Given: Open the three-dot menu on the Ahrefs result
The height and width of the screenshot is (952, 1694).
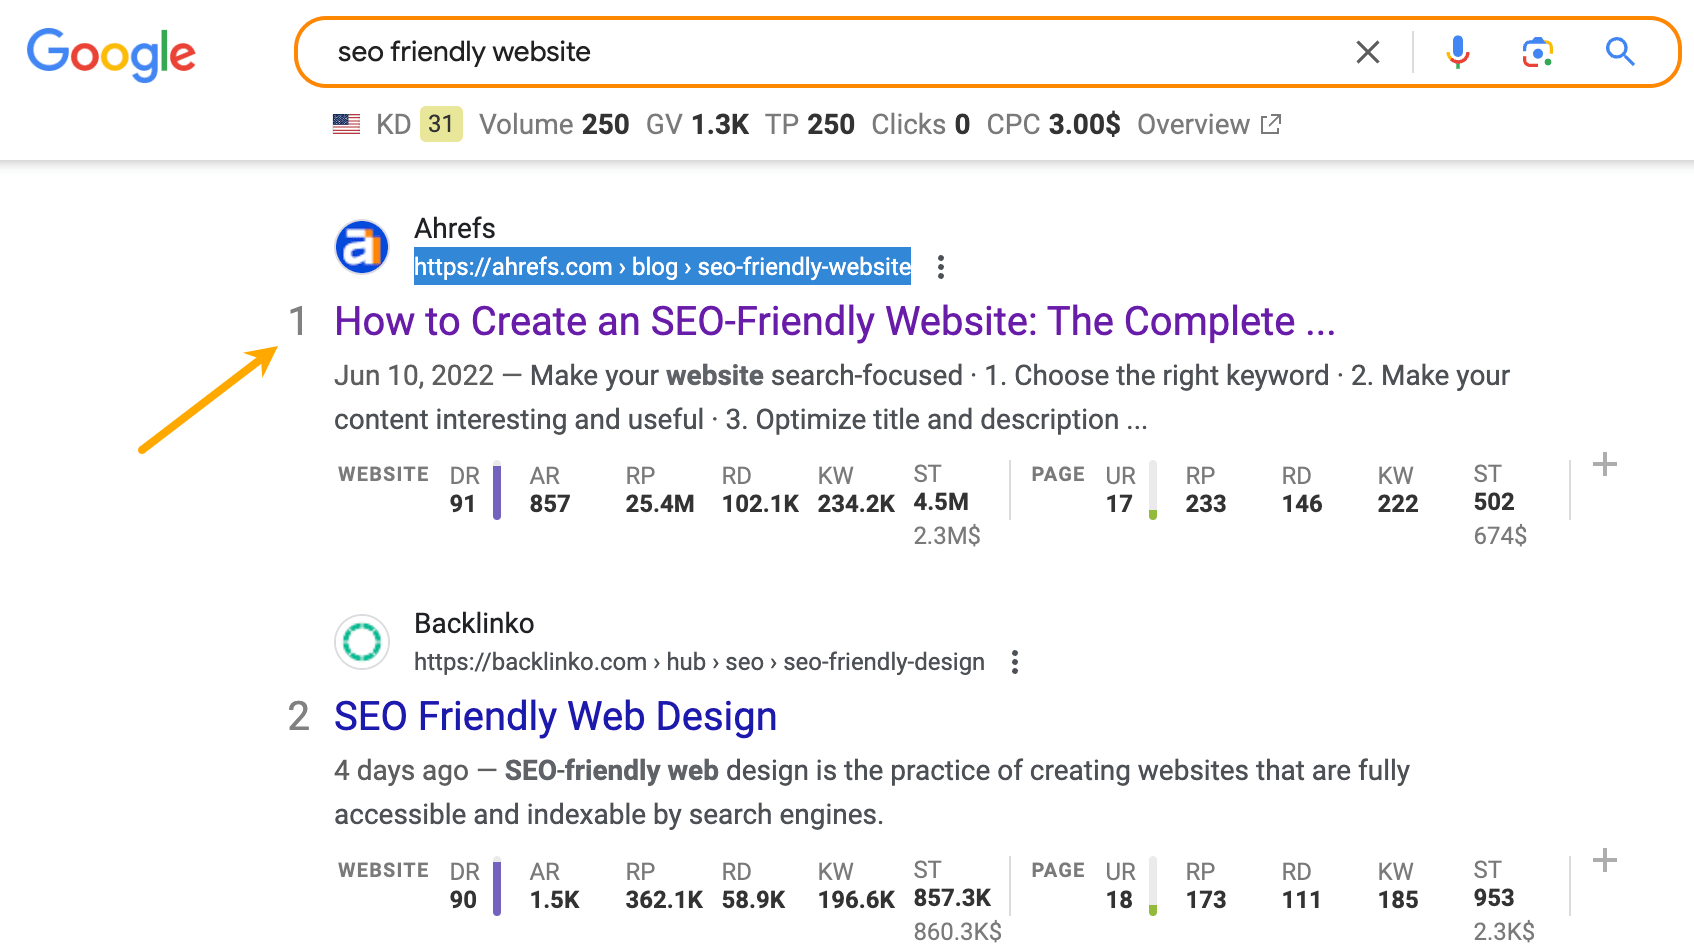Looking at the screenshot, I should 941,267.
